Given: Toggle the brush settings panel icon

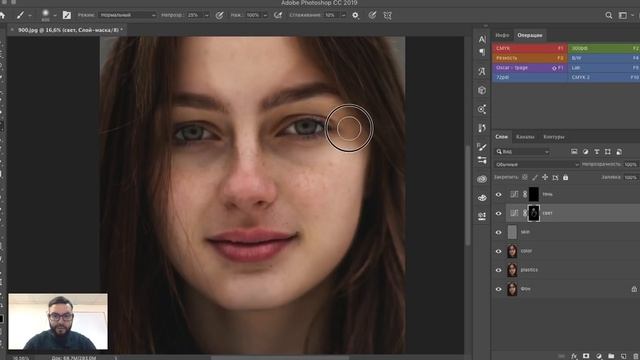Looking at the screenshot, I should [x=67, y=15].
